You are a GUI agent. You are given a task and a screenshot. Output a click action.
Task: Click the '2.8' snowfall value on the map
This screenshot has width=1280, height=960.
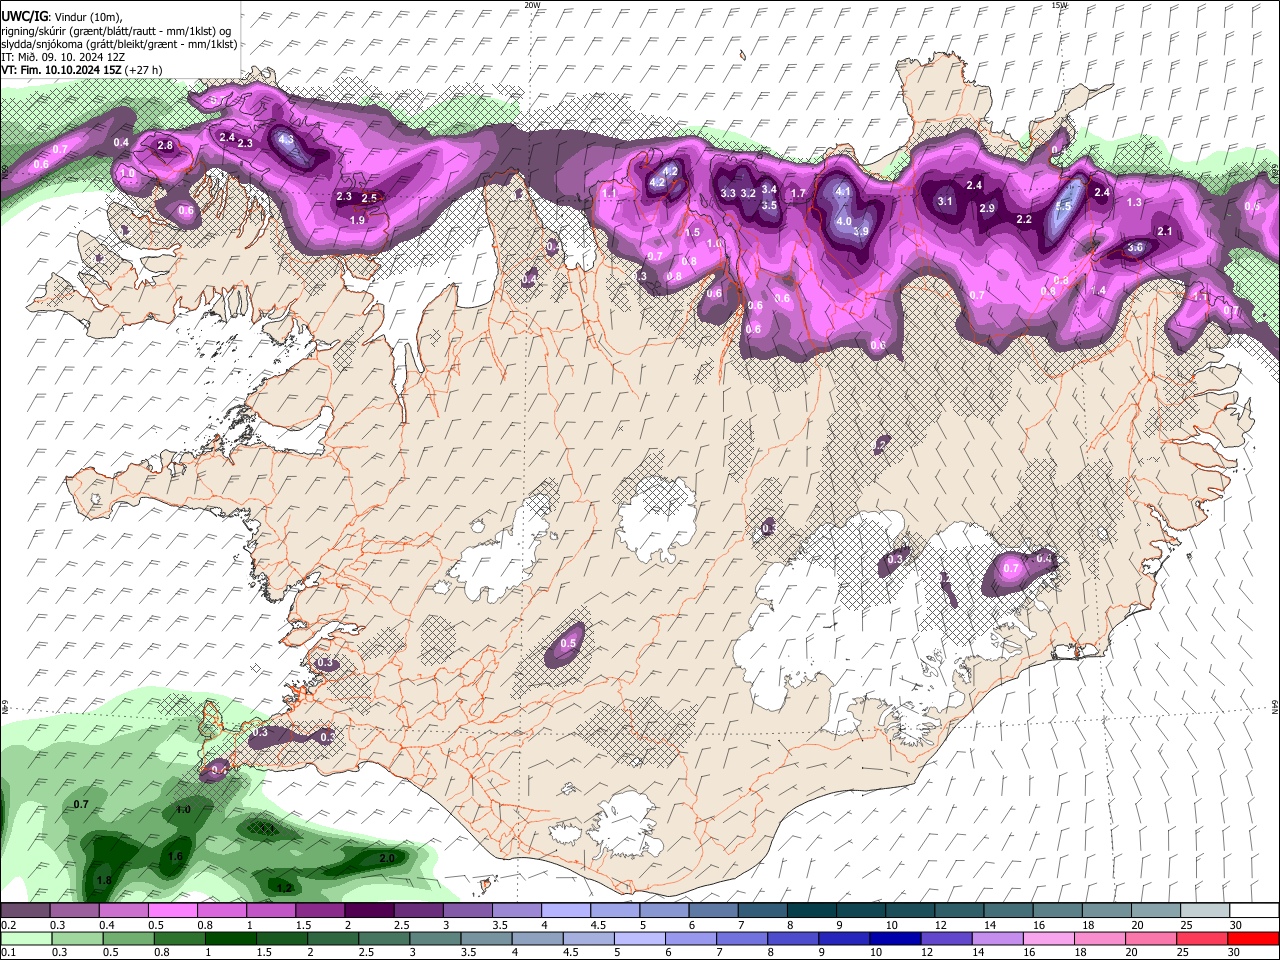(x=165, y=146)
